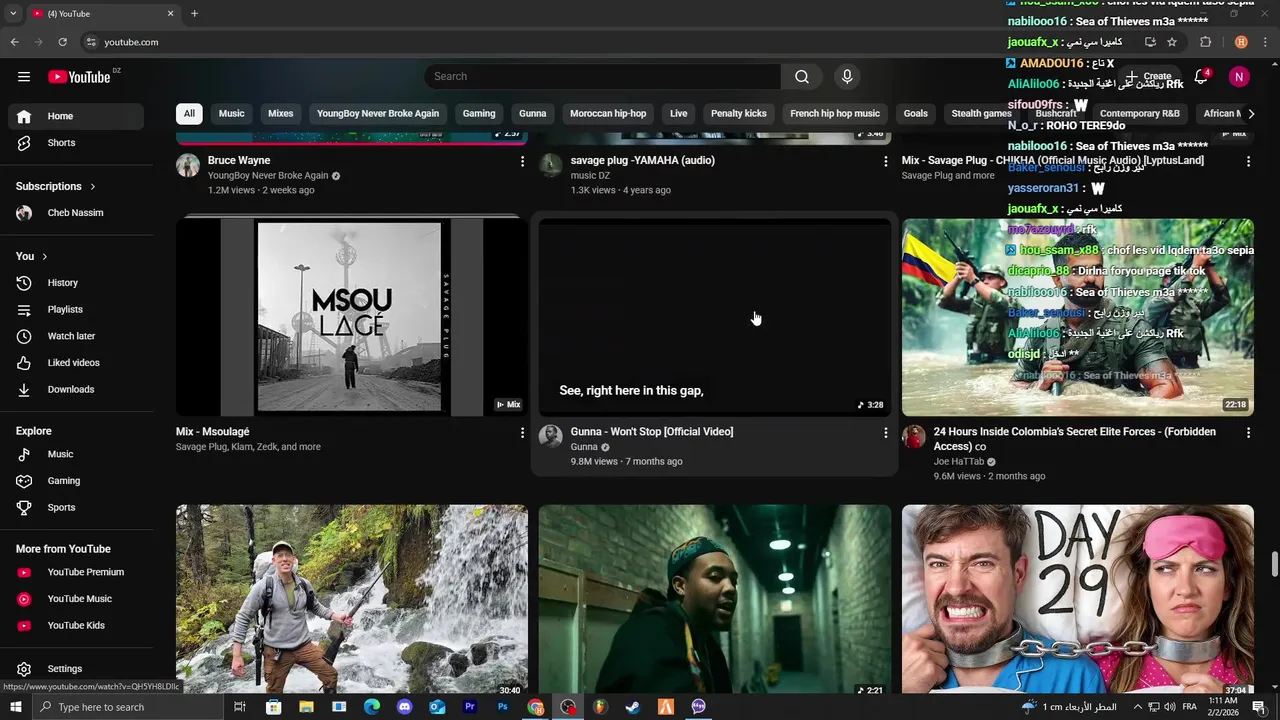Open Steam from the taskbar
The height and width of the screenshot is (720, 1280).
pyautogui.click(x=632, y=707)
